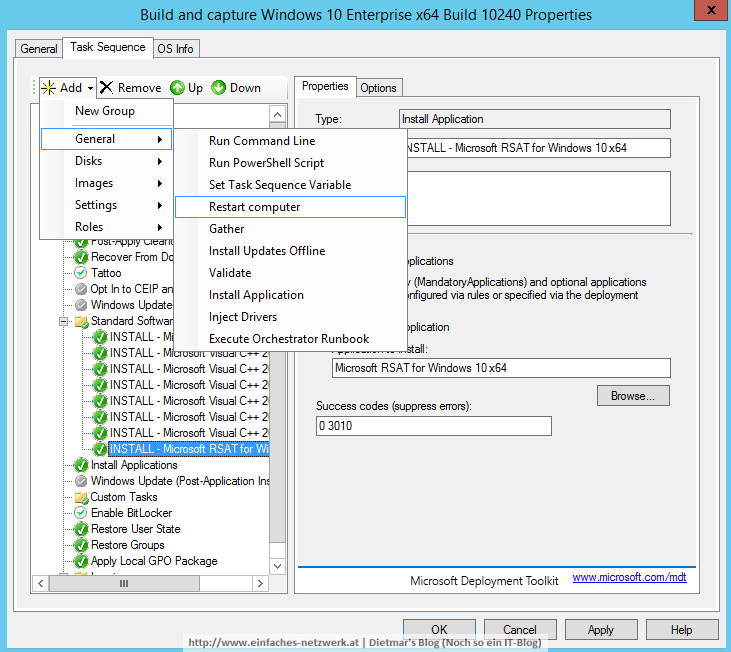Click the Standard Software folder icon

point(82,322)
